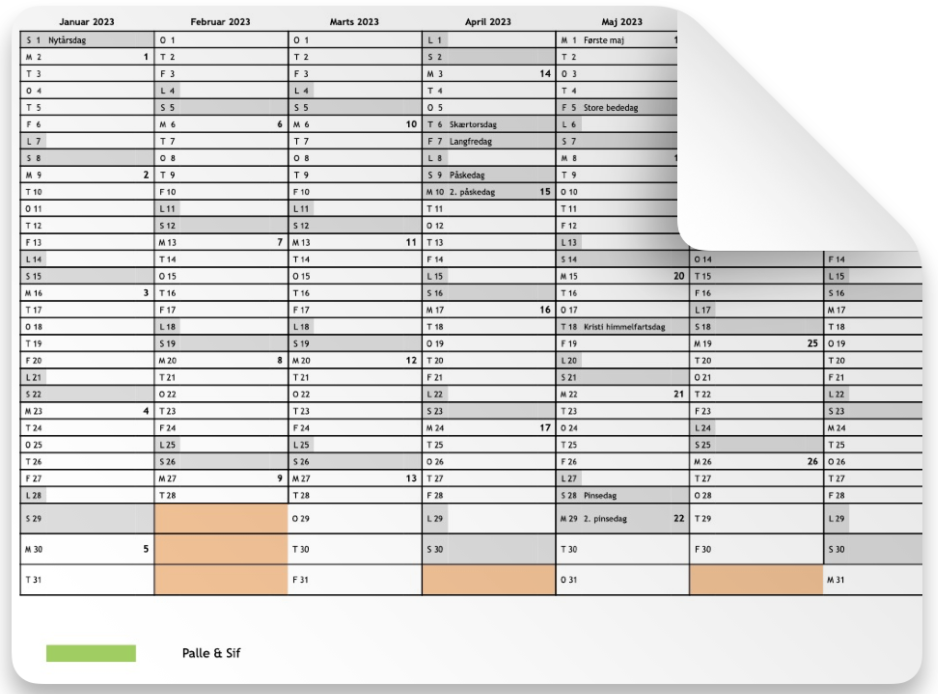
Task: Click the 'Maj 2023' month header
Action: click(622, 22)
